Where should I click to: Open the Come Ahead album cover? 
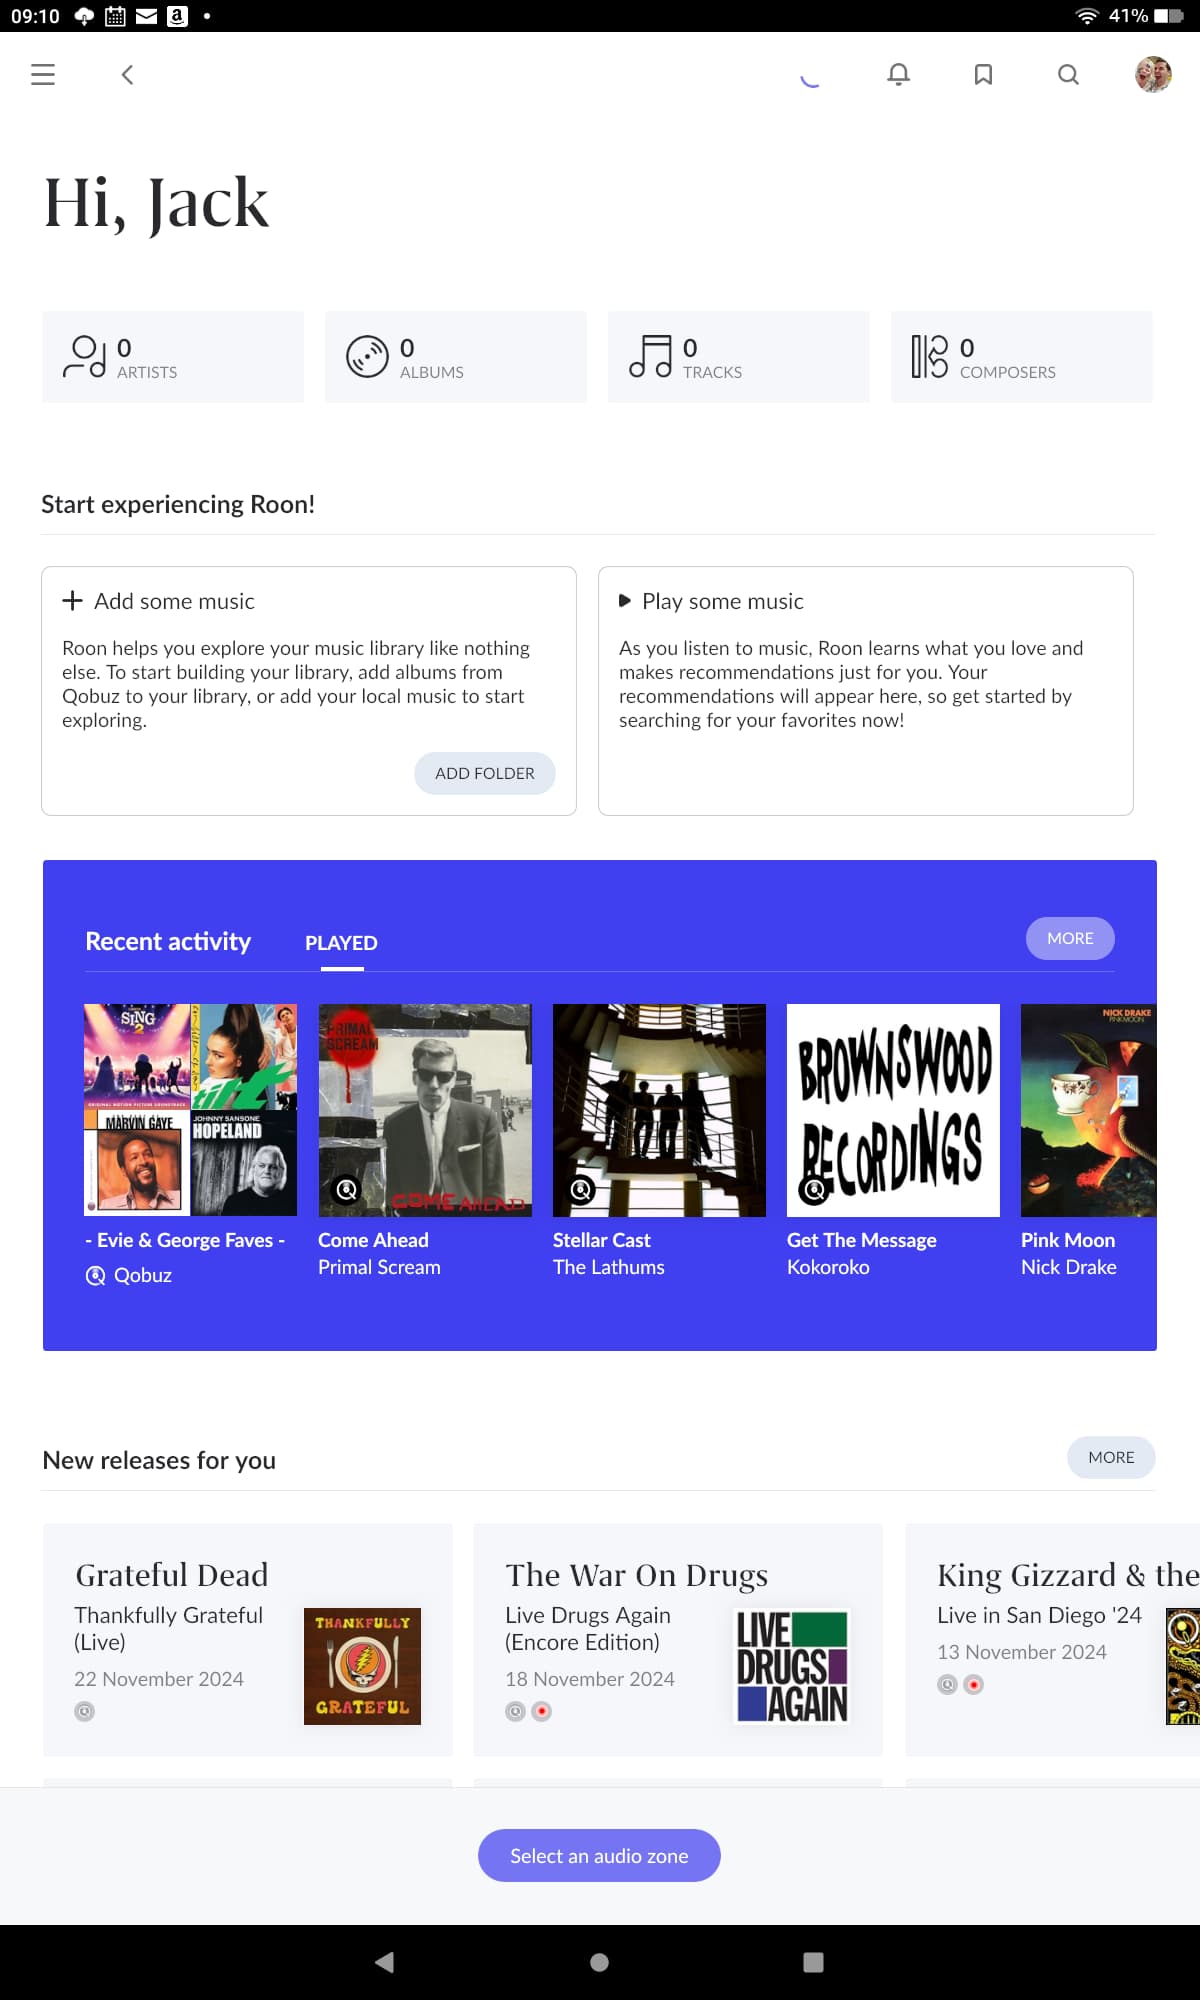pyautogui.click(x=425, y=1110)
